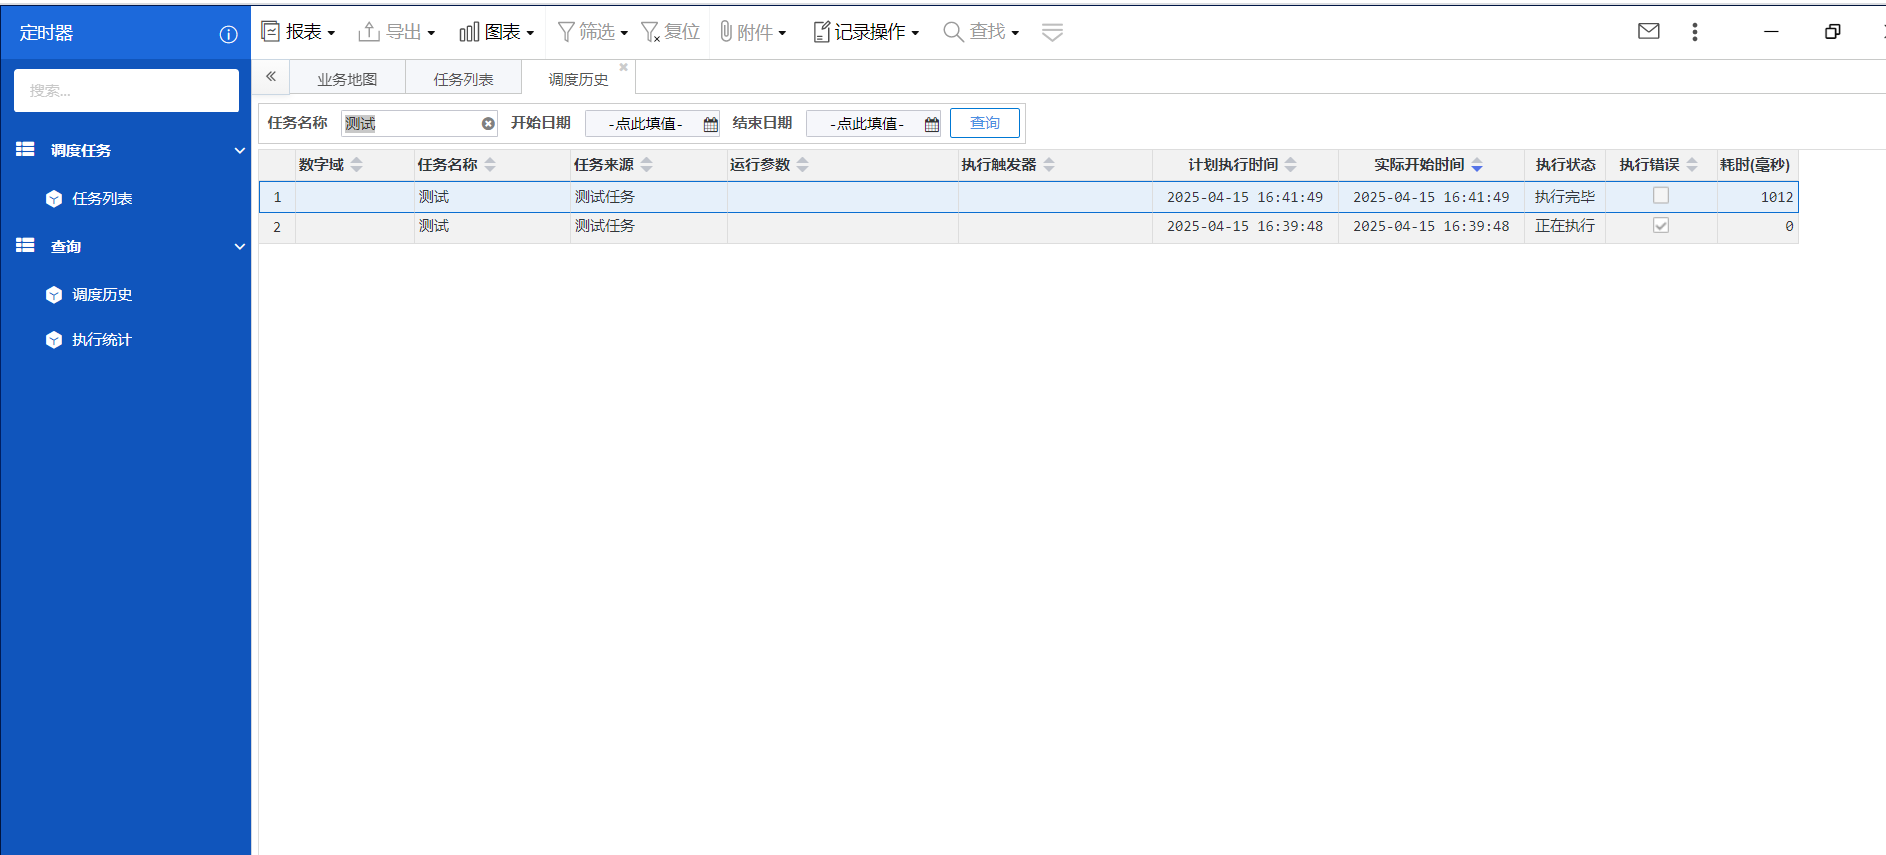Toggle the 执行错误 checkbox in row 1
The image size is (1886, 855).
click(x=1661, y=196)
